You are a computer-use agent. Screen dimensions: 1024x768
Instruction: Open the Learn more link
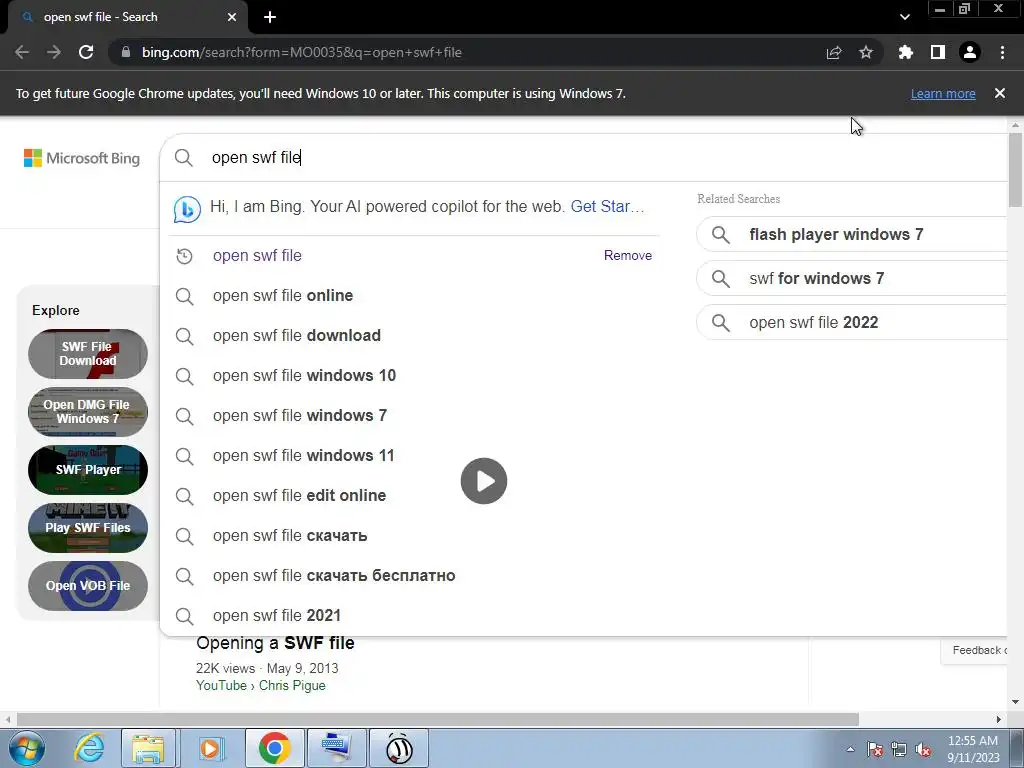tap(943, 93)
